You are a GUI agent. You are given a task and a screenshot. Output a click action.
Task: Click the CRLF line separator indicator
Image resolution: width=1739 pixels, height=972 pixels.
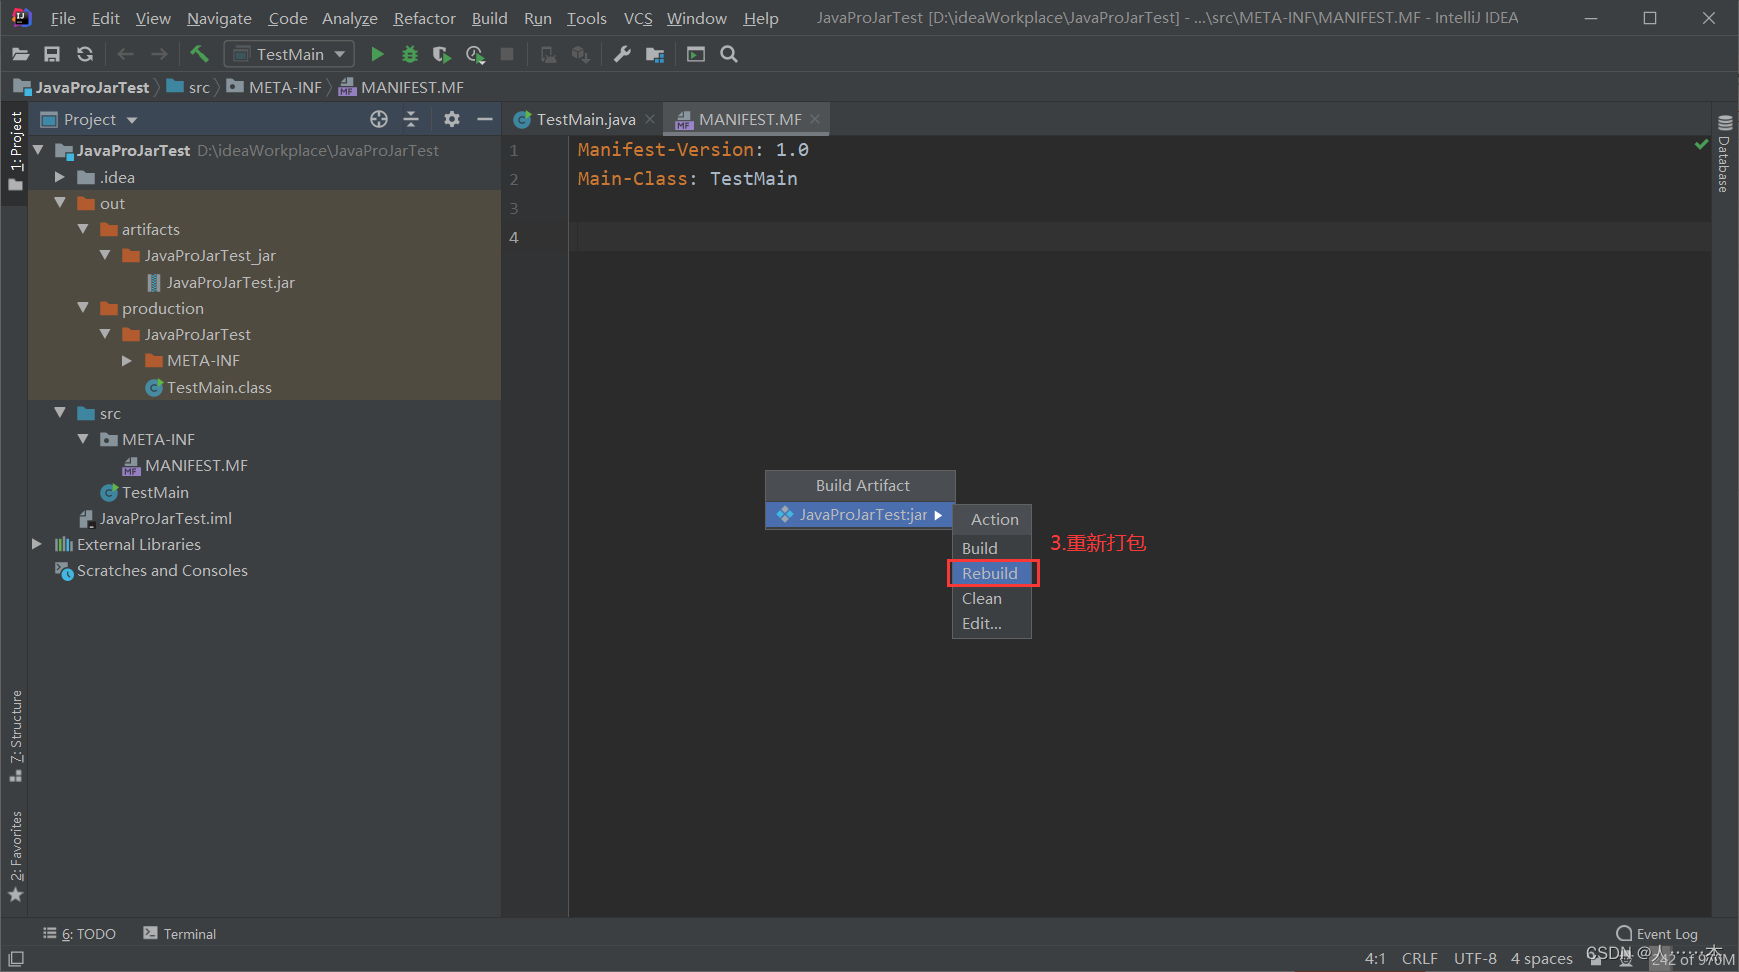[1420, 958]
